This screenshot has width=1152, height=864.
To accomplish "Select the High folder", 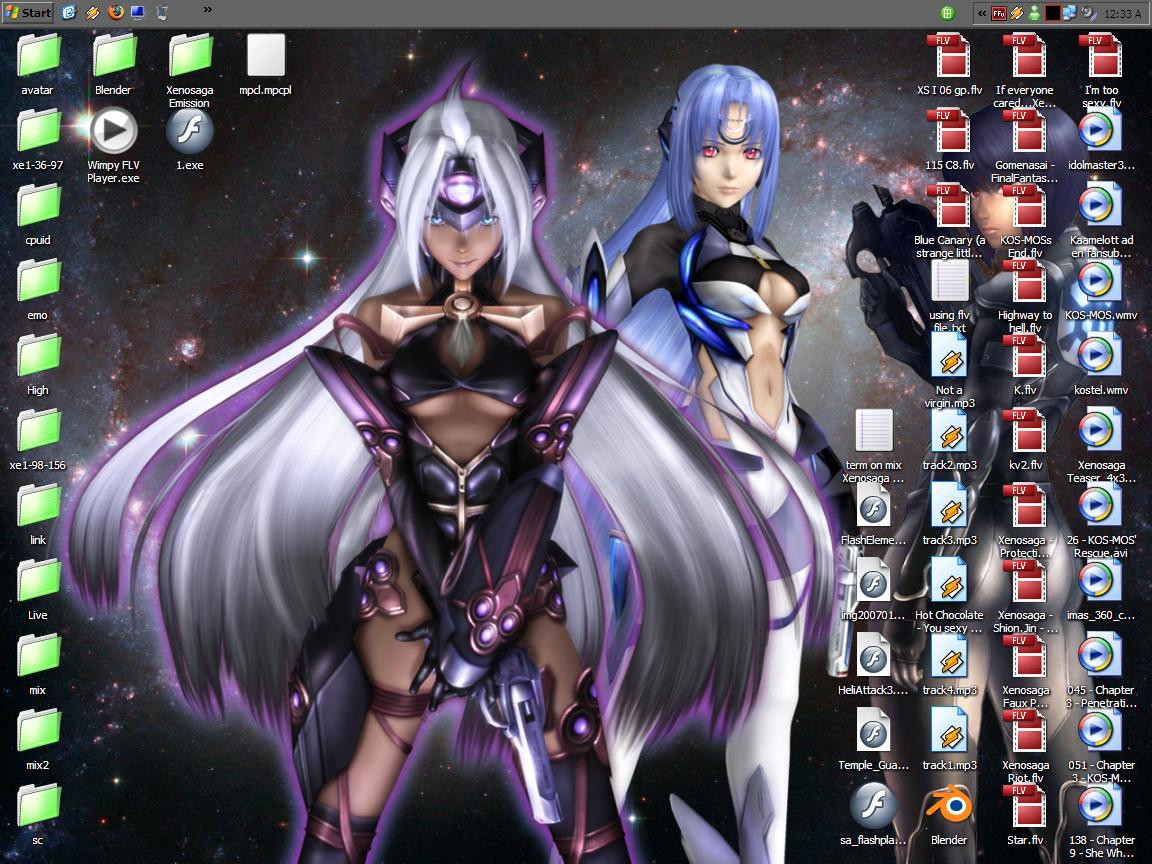I will pyautogui.click(x=37, y=365).
